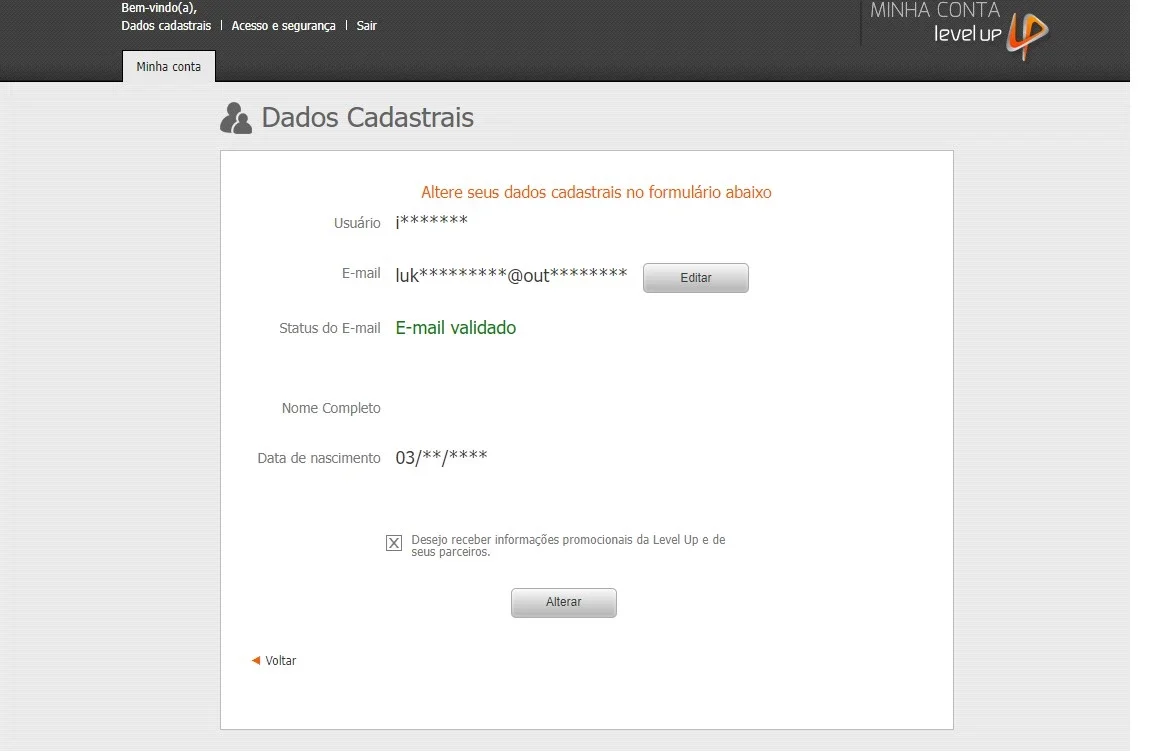
Task: Open the Minha conta tab
Action: tap(168, 66)
